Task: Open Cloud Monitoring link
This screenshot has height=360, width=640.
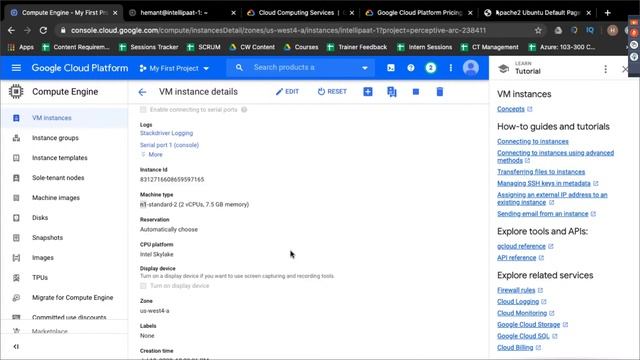Action: [x=522, y=313]
